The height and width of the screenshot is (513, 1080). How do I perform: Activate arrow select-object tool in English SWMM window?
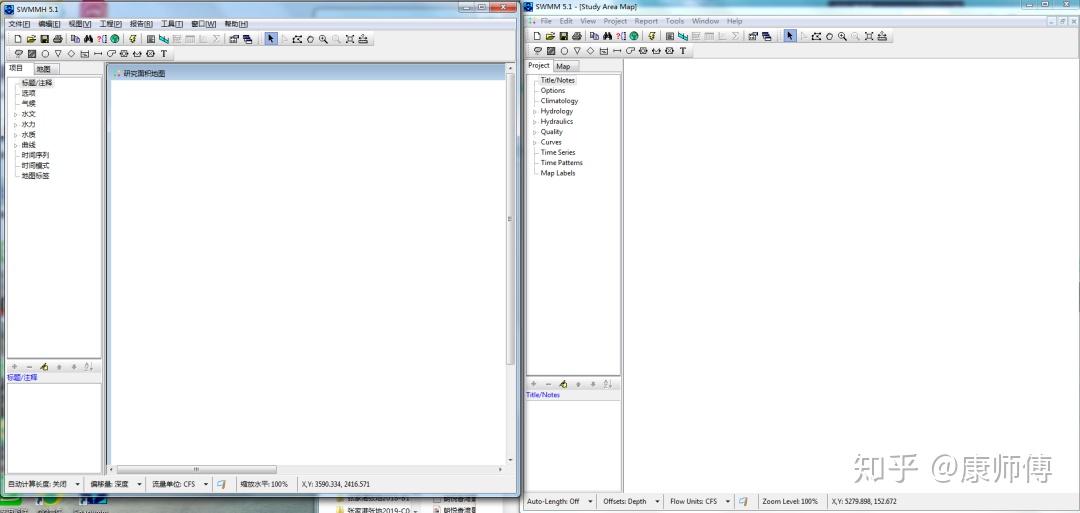tap(790, 36)
